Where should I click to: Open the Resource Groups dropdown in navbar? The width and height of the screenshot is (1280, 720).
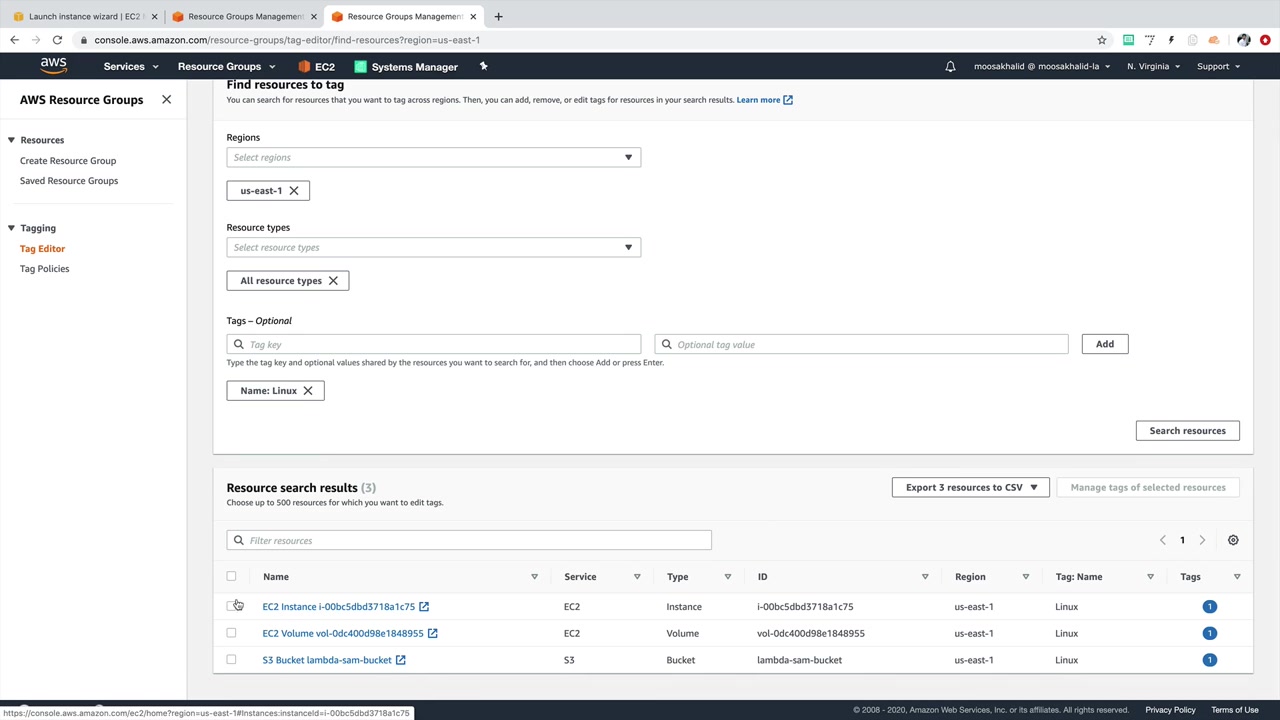click(x=226, y=67)
